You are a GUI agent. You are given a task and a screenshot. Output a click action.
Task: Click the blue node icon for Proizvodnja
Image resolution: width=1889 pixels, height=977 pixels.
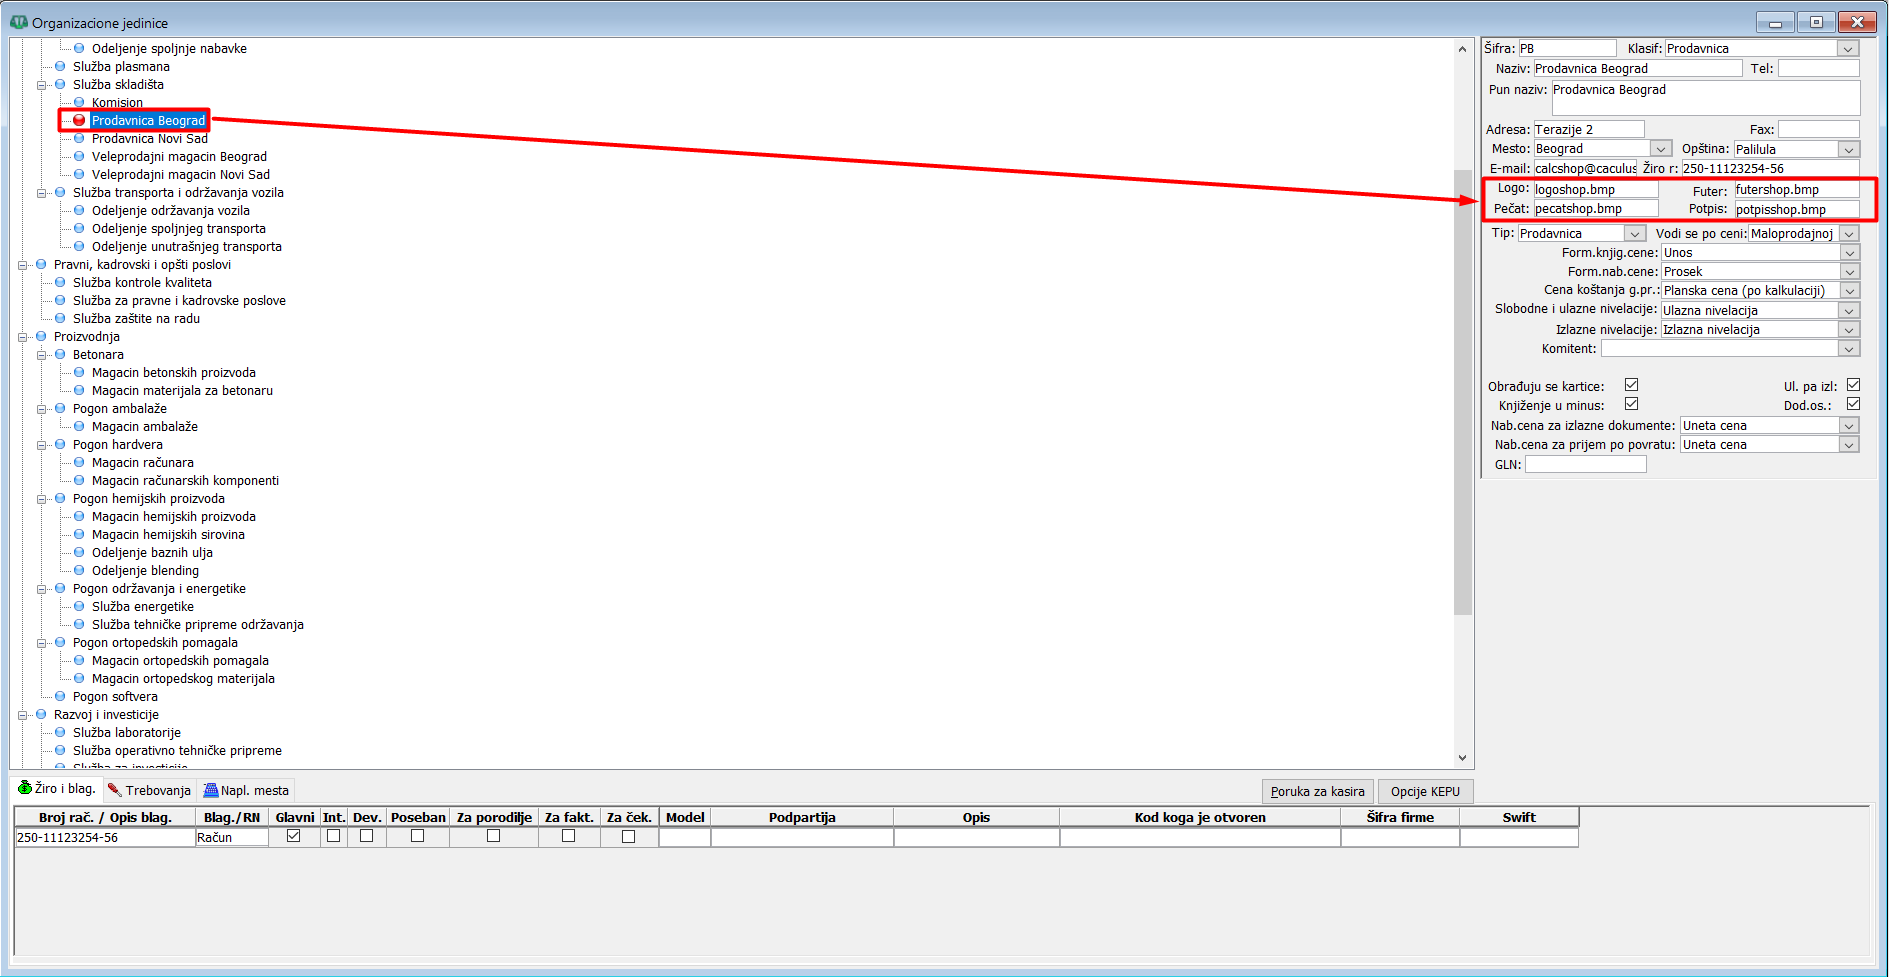pyautogui.click(x=41, y=337)
